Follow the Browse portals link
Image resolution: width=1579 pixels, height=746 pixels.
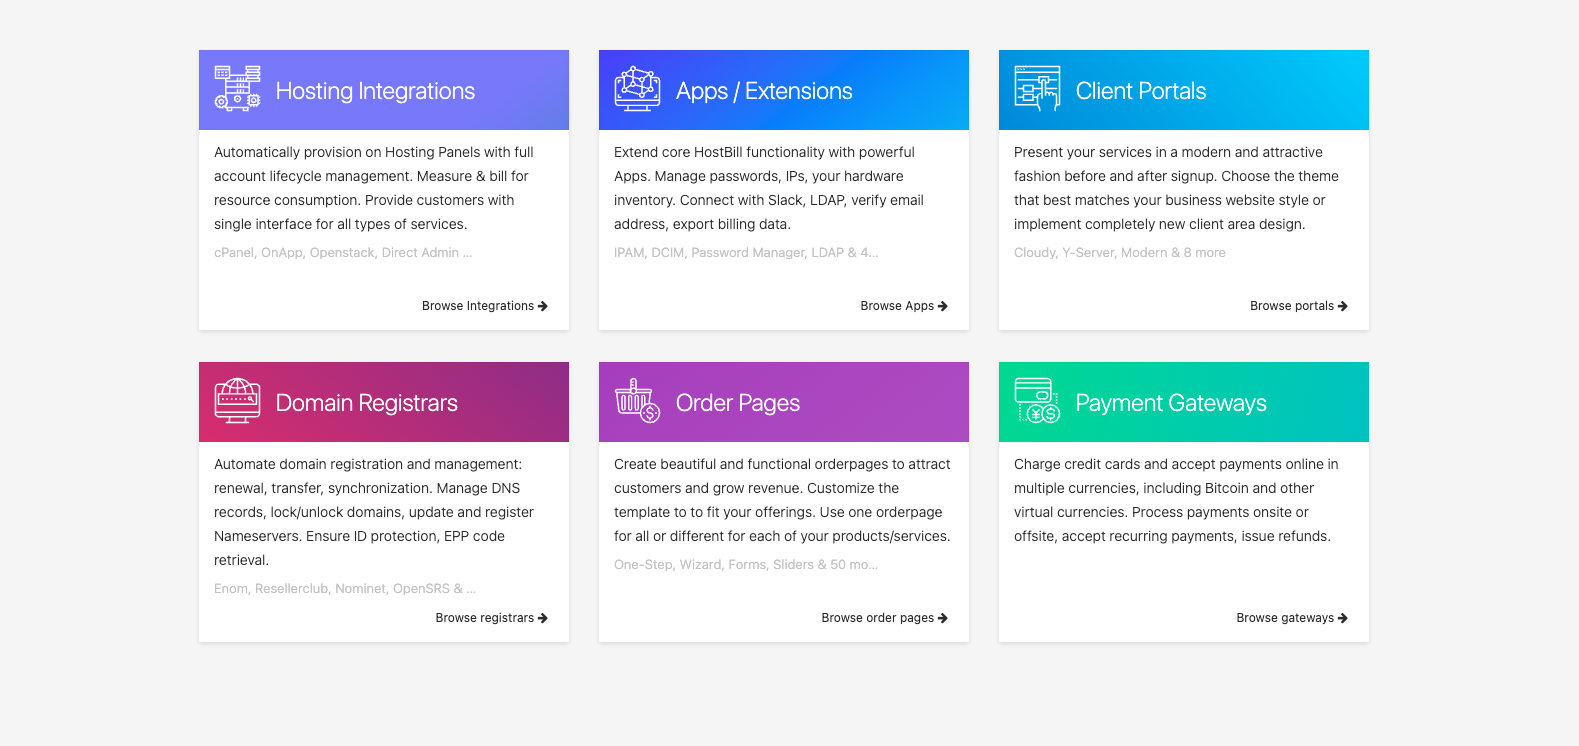tap(1299, 306)
